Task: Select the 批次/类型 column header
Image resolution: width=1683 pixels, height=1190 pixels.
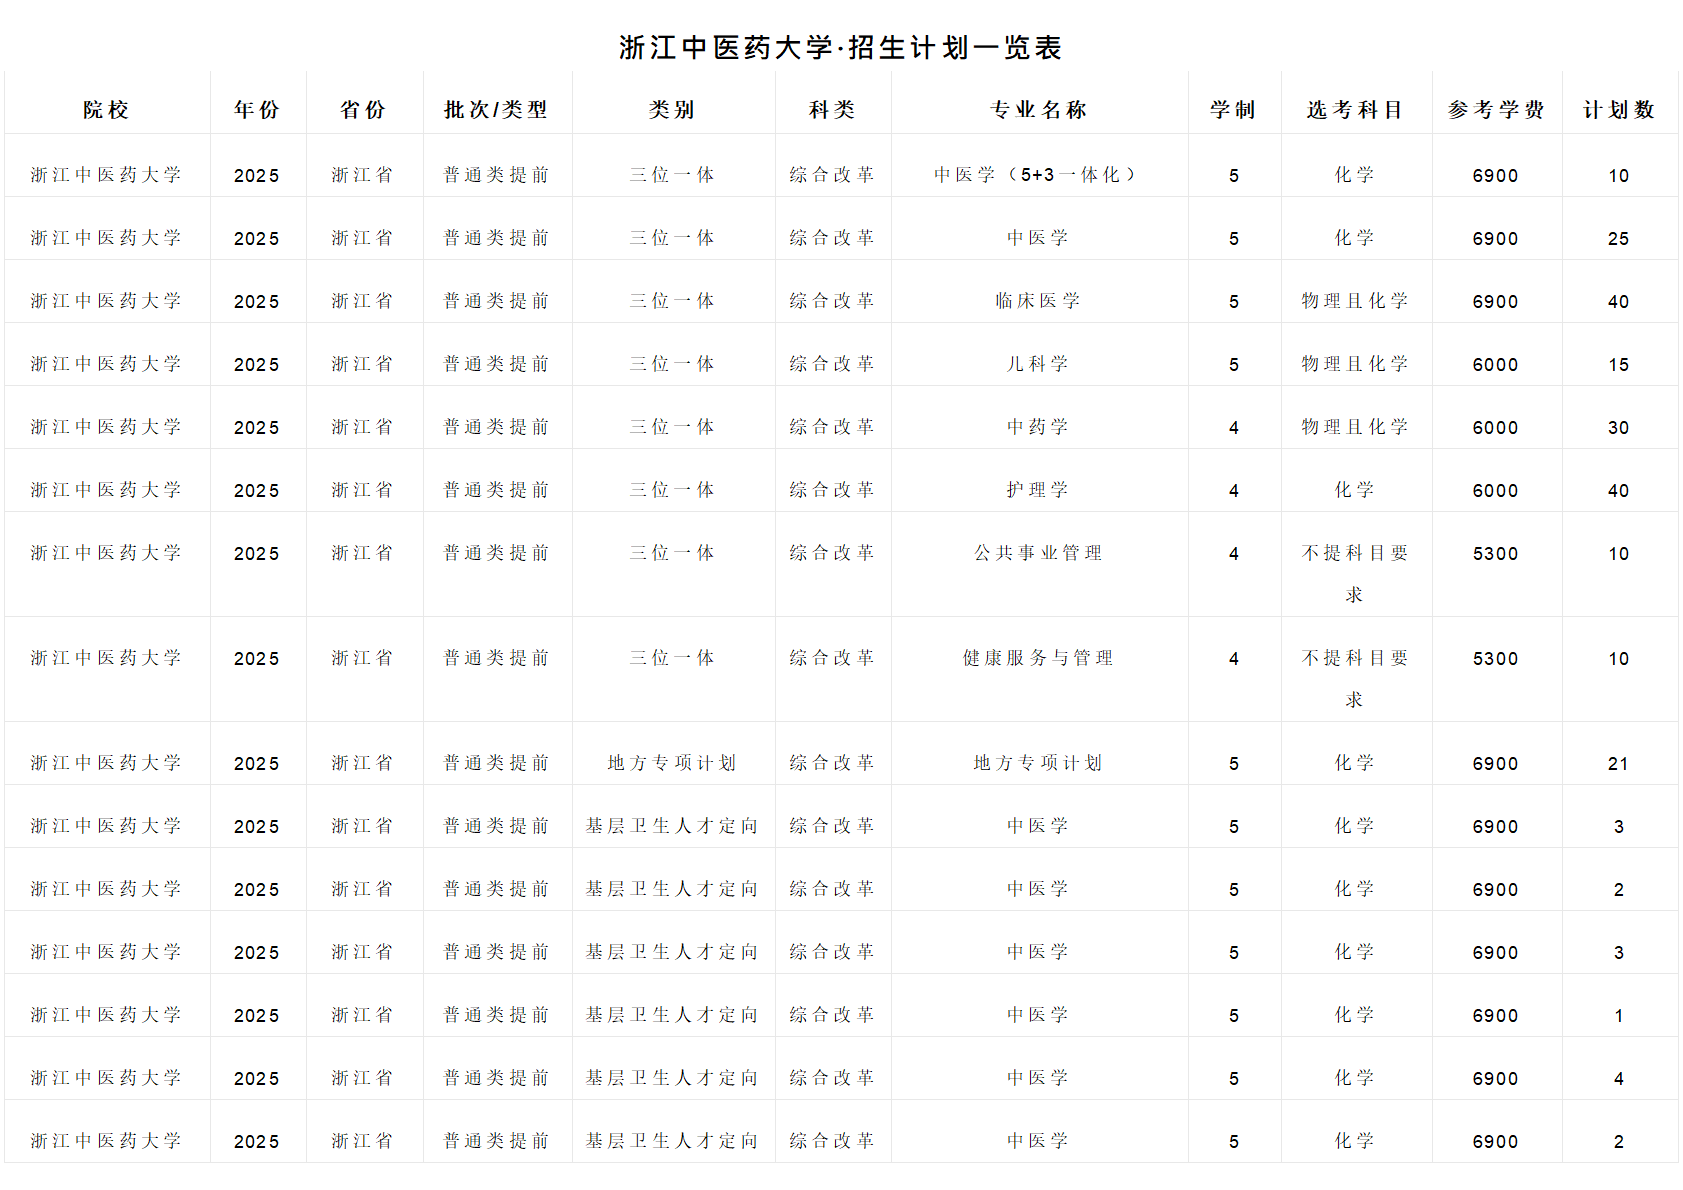Action: [x=496, y=110]
